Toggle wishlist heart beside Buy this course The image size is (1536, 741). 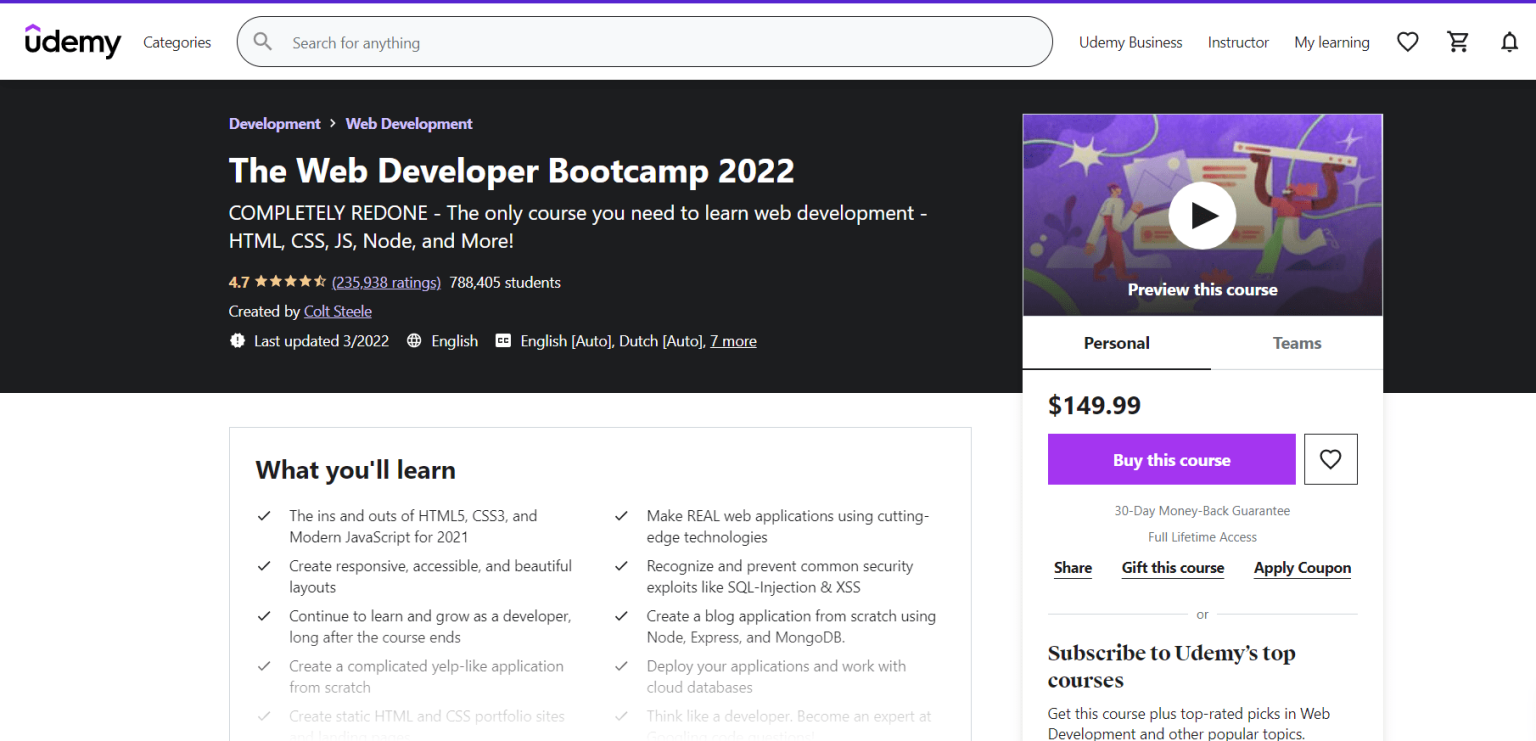(x=1330, y=458)
